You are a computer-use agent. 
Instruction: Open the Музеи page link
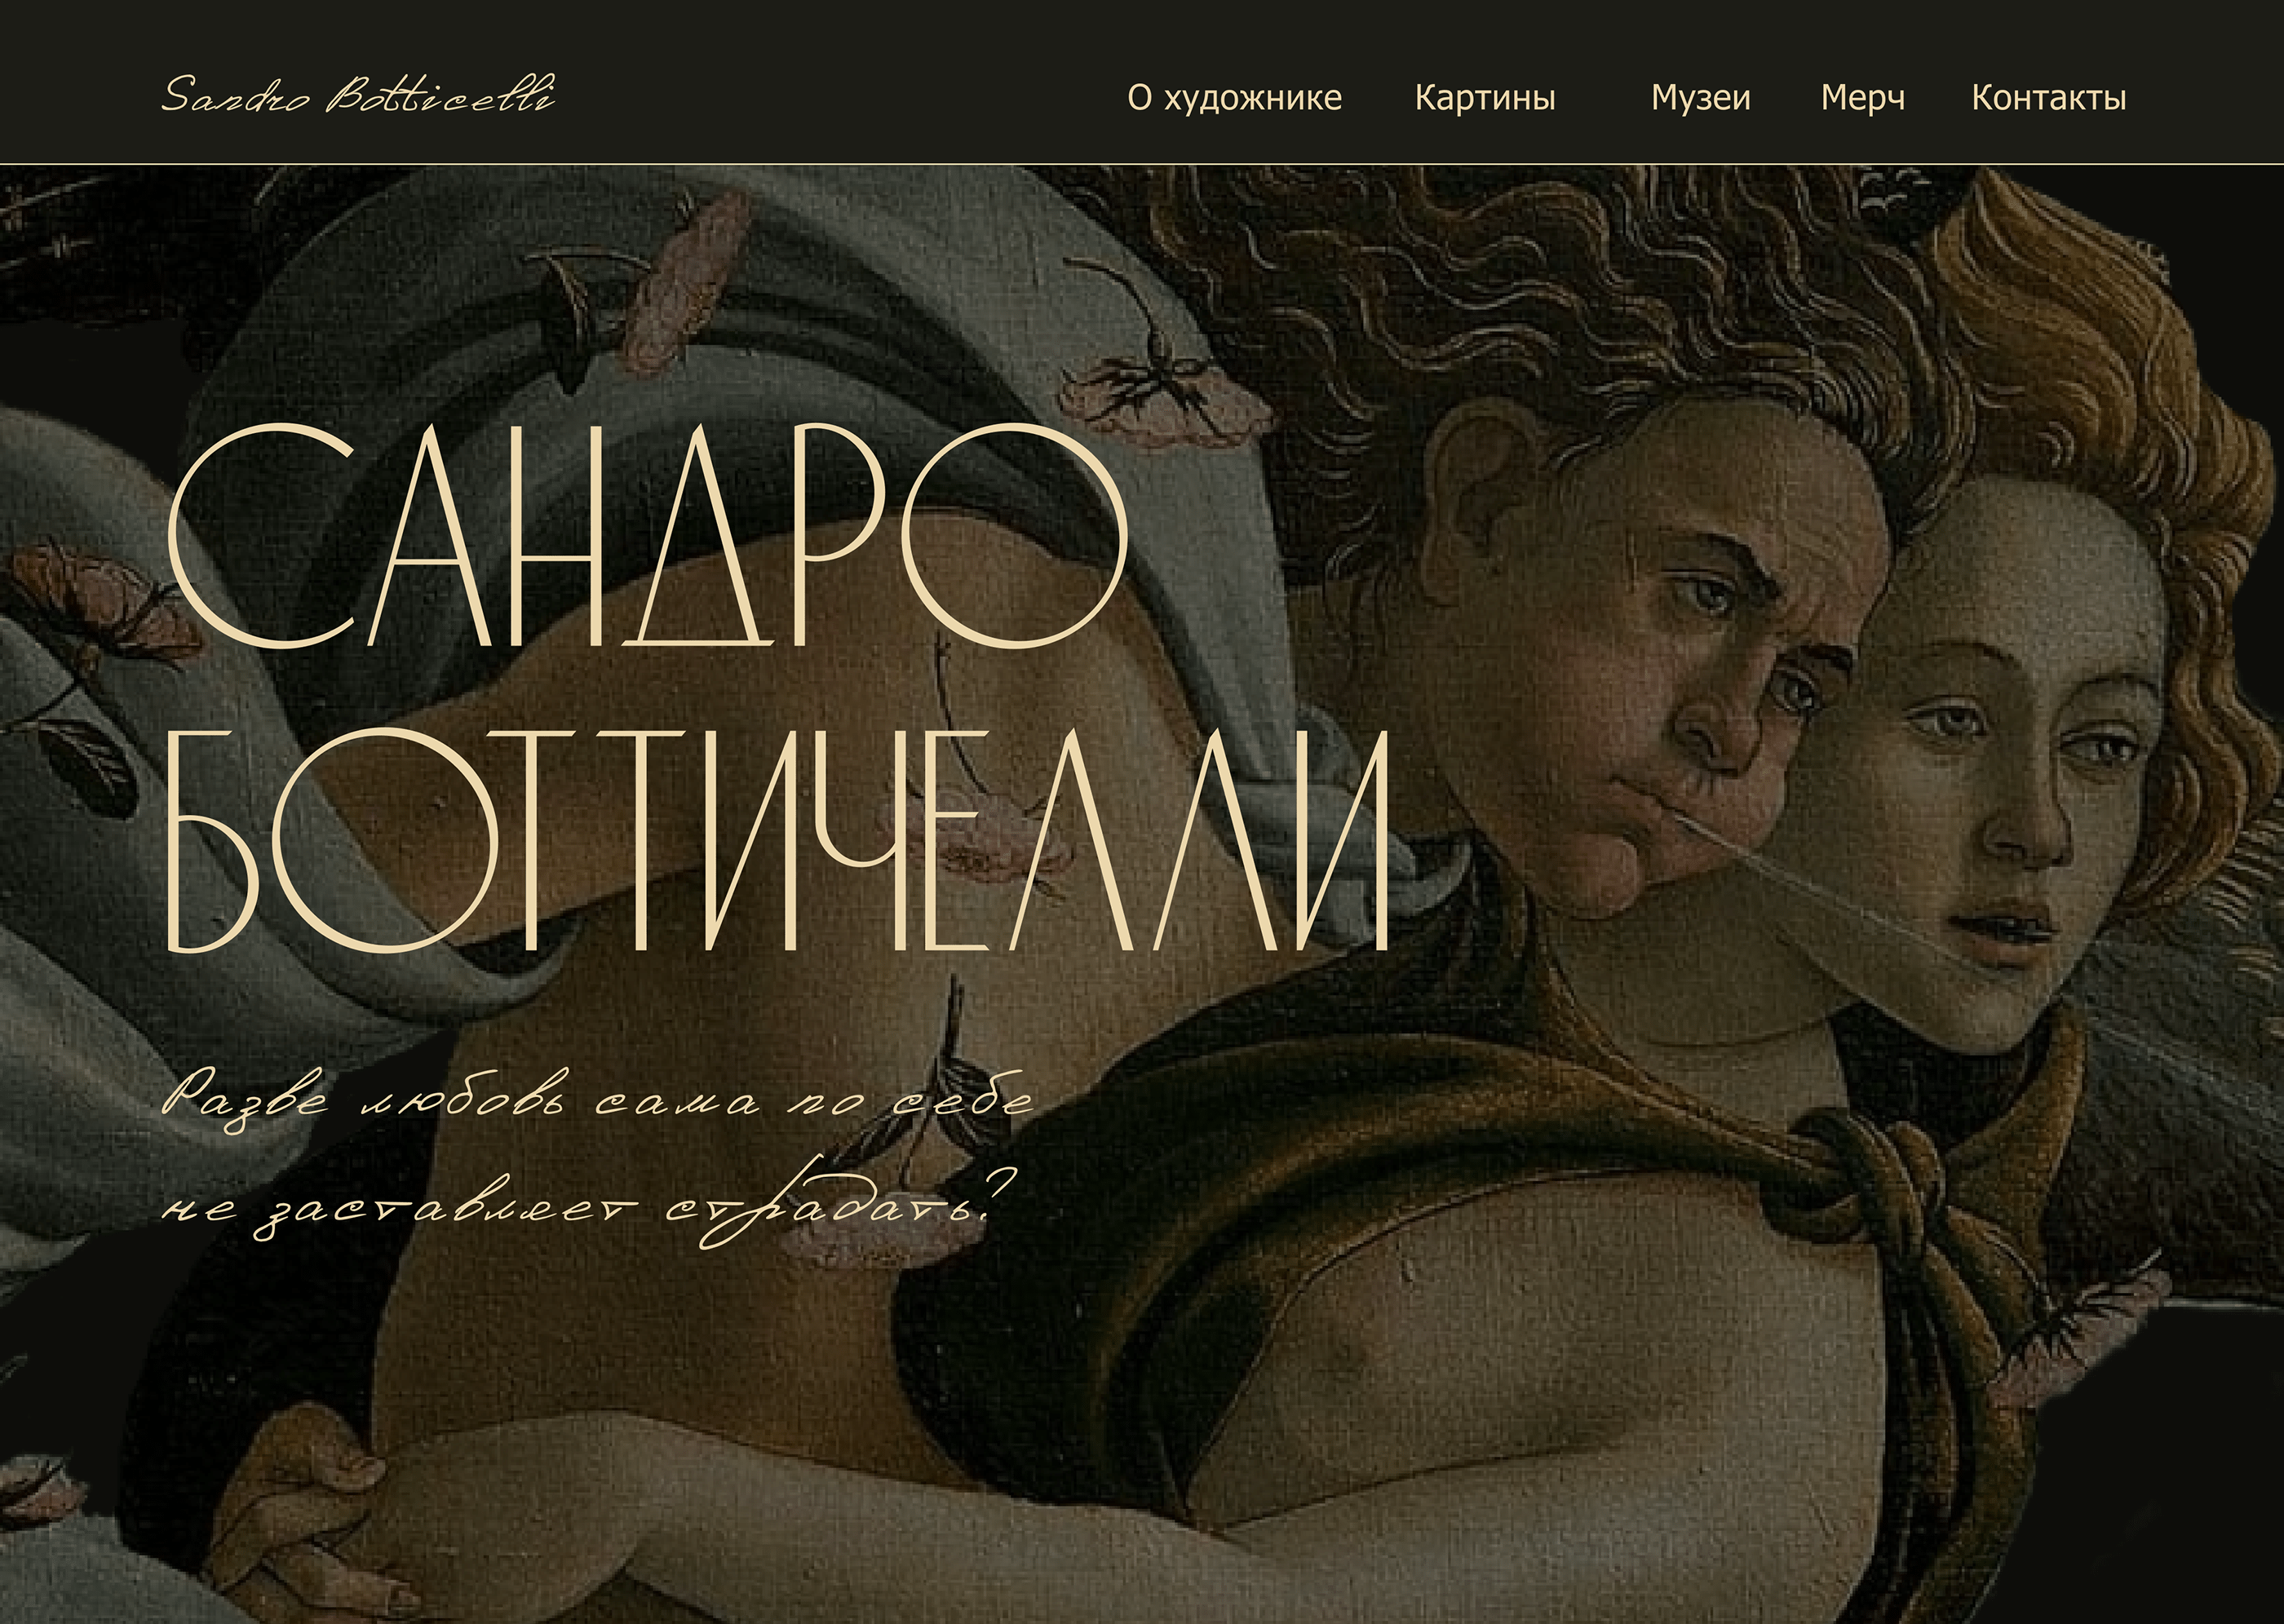(1700, 98)
